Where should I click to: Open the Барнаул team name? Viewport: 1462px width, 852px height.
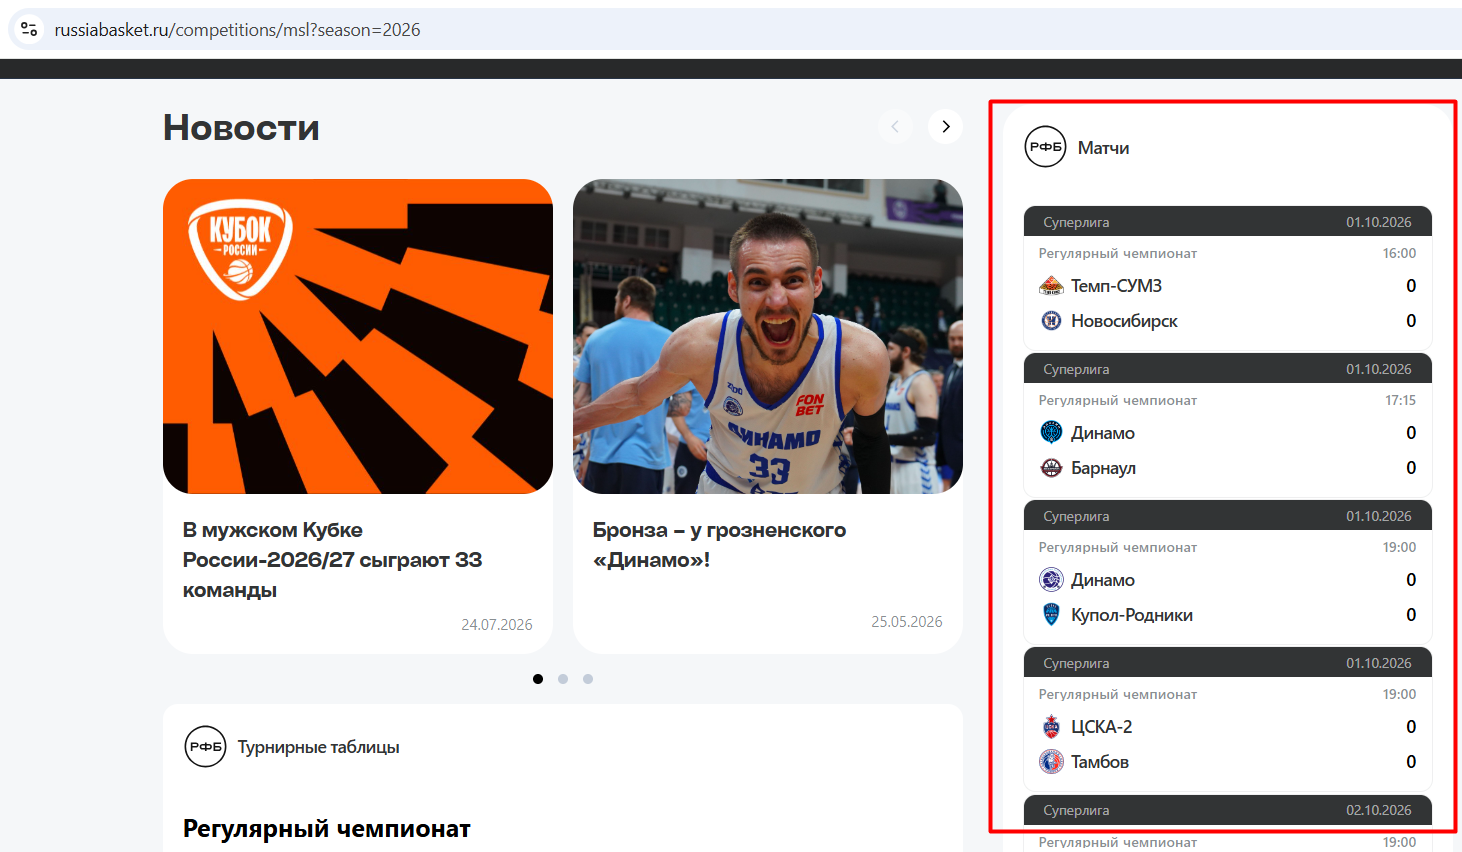(x=1104, y=468)
